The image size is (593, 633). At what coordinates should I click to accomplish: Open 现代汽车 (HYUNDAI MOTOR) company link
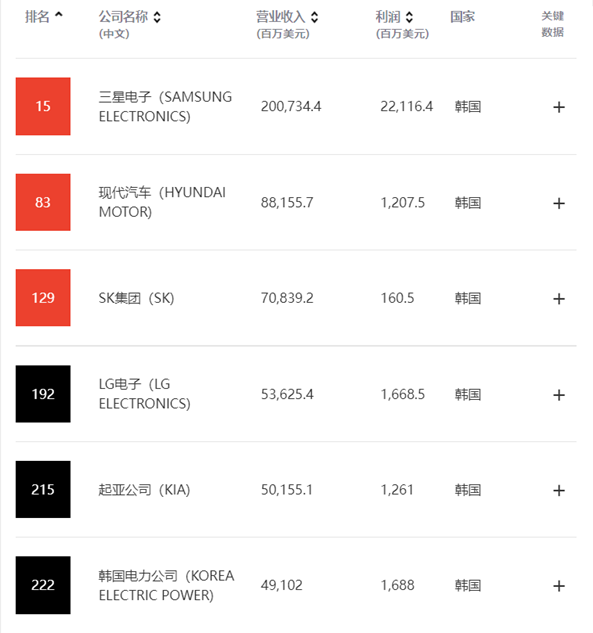point(162,202)
